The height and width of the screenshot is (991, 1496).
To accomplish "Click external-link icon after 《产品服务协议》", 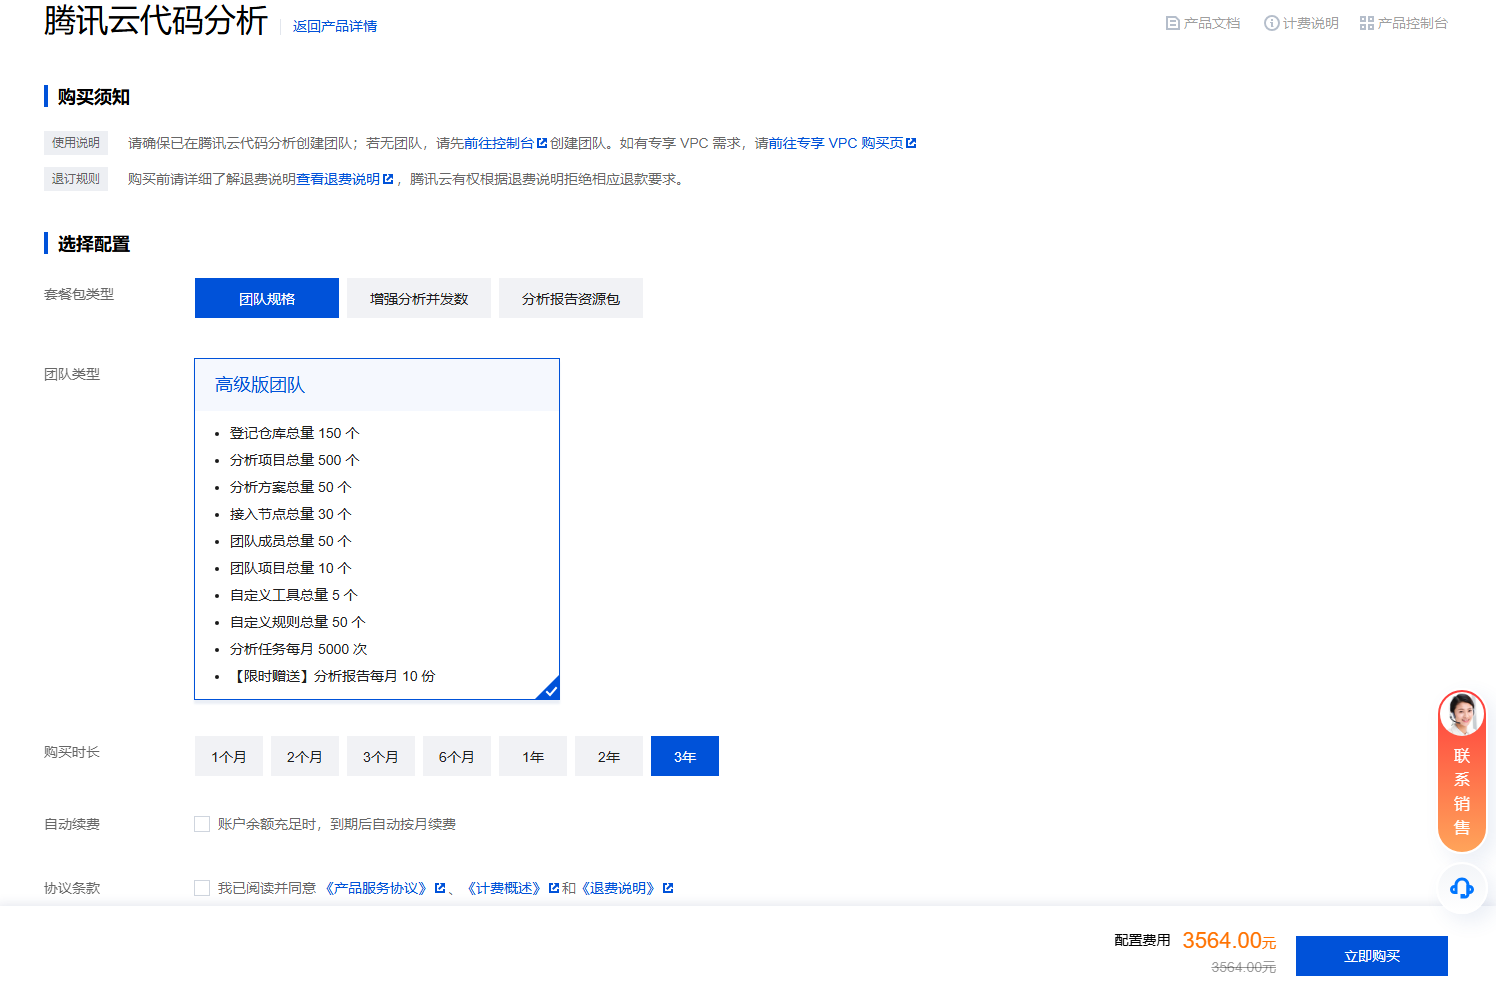I will 440,888.
